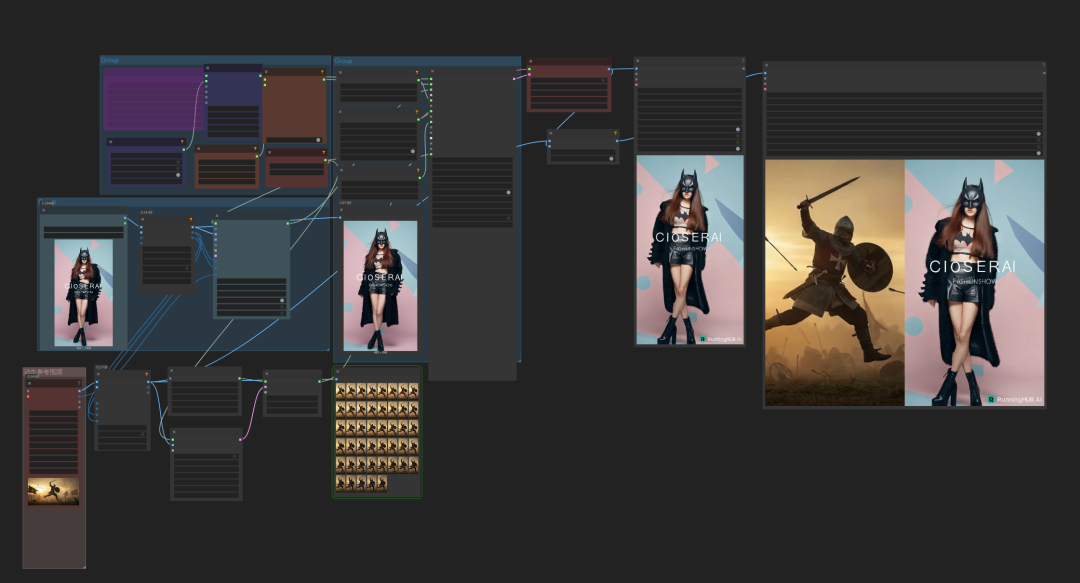Toggle the switch in the middle node of second Group
The width and height of the screenshot is (1080, 583).
[x=413, y=152]
